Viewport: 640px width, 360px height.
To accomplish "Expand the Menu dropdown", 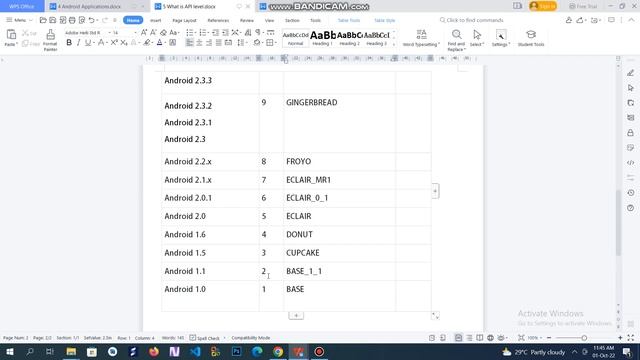I will (19, 20).
